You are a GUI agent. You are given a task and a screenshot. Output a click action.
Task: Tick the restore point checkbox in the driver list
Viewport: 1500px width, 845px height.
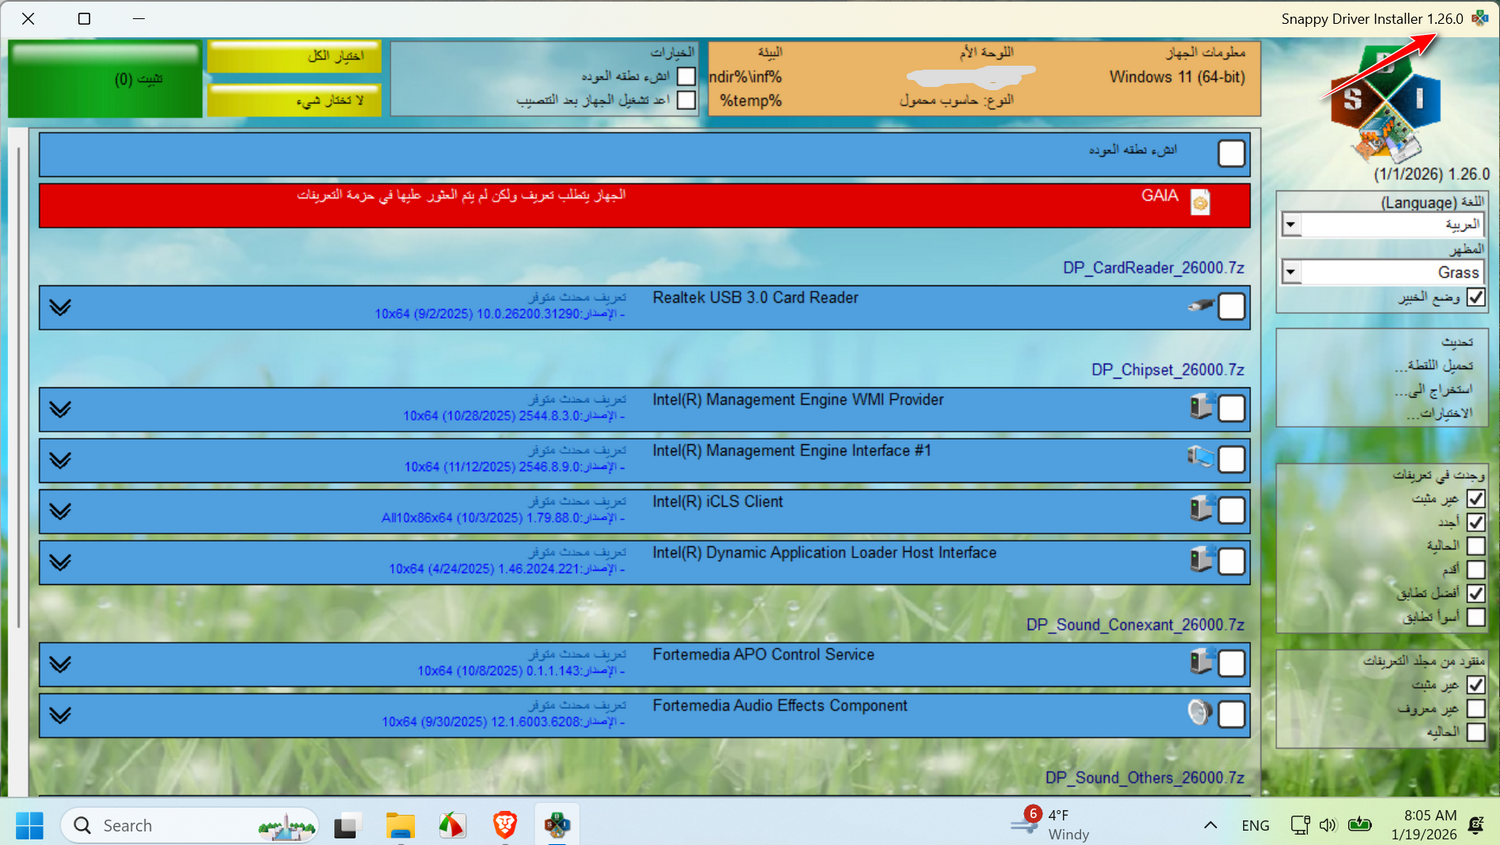pos(1232,153)
